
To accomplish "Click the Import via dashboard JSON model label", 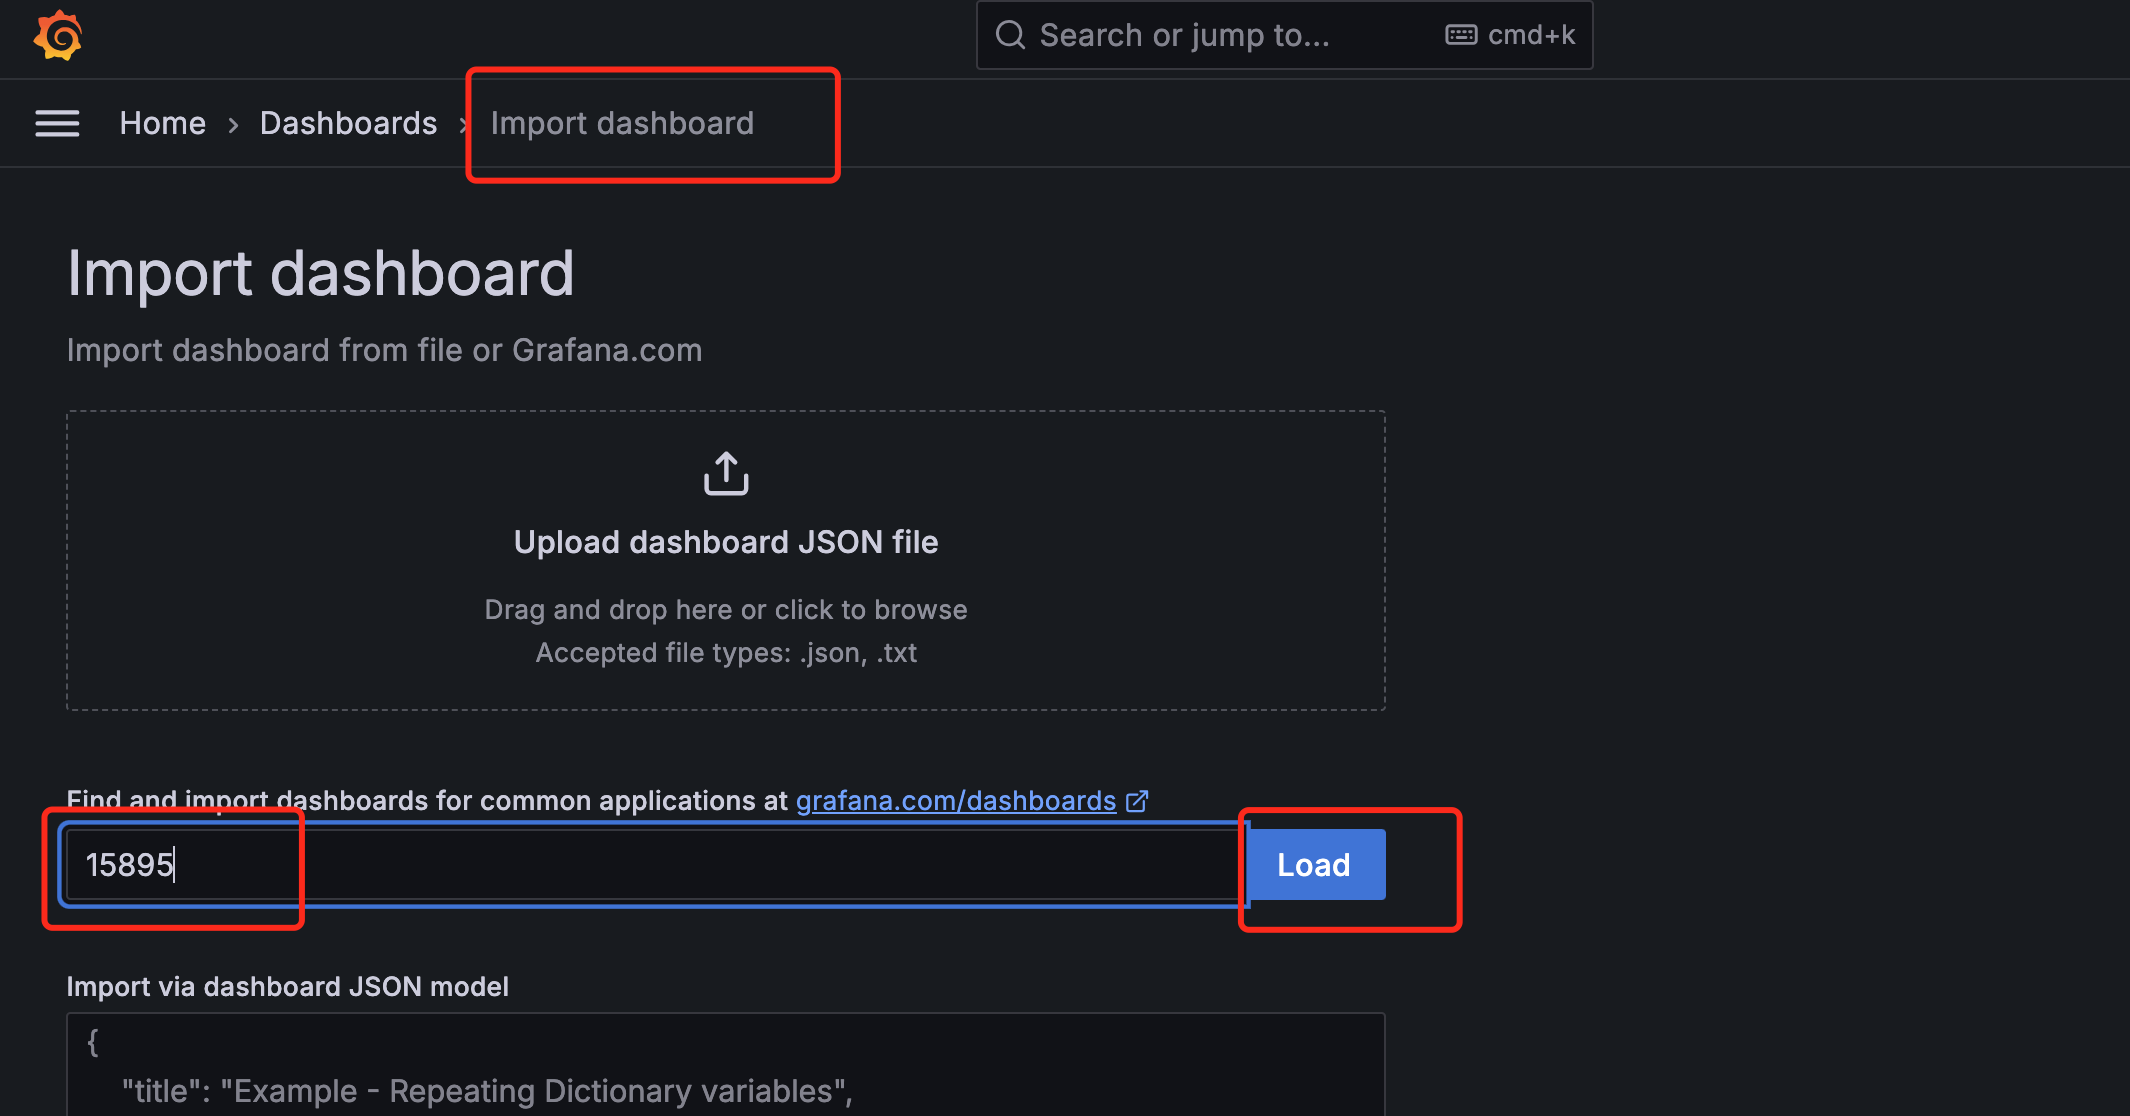I will (x=288, y=987).
